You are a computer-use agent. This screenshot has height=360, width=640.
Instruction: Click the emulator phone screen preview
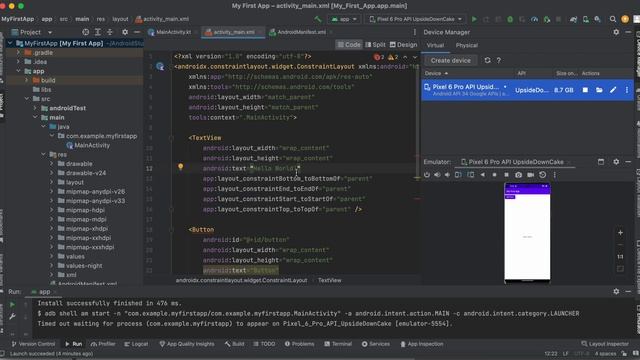point(527,232)
